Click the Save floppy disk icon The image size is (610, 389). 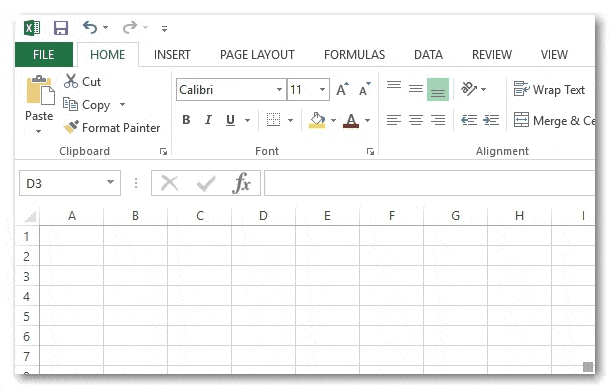[x=61, y=28]
